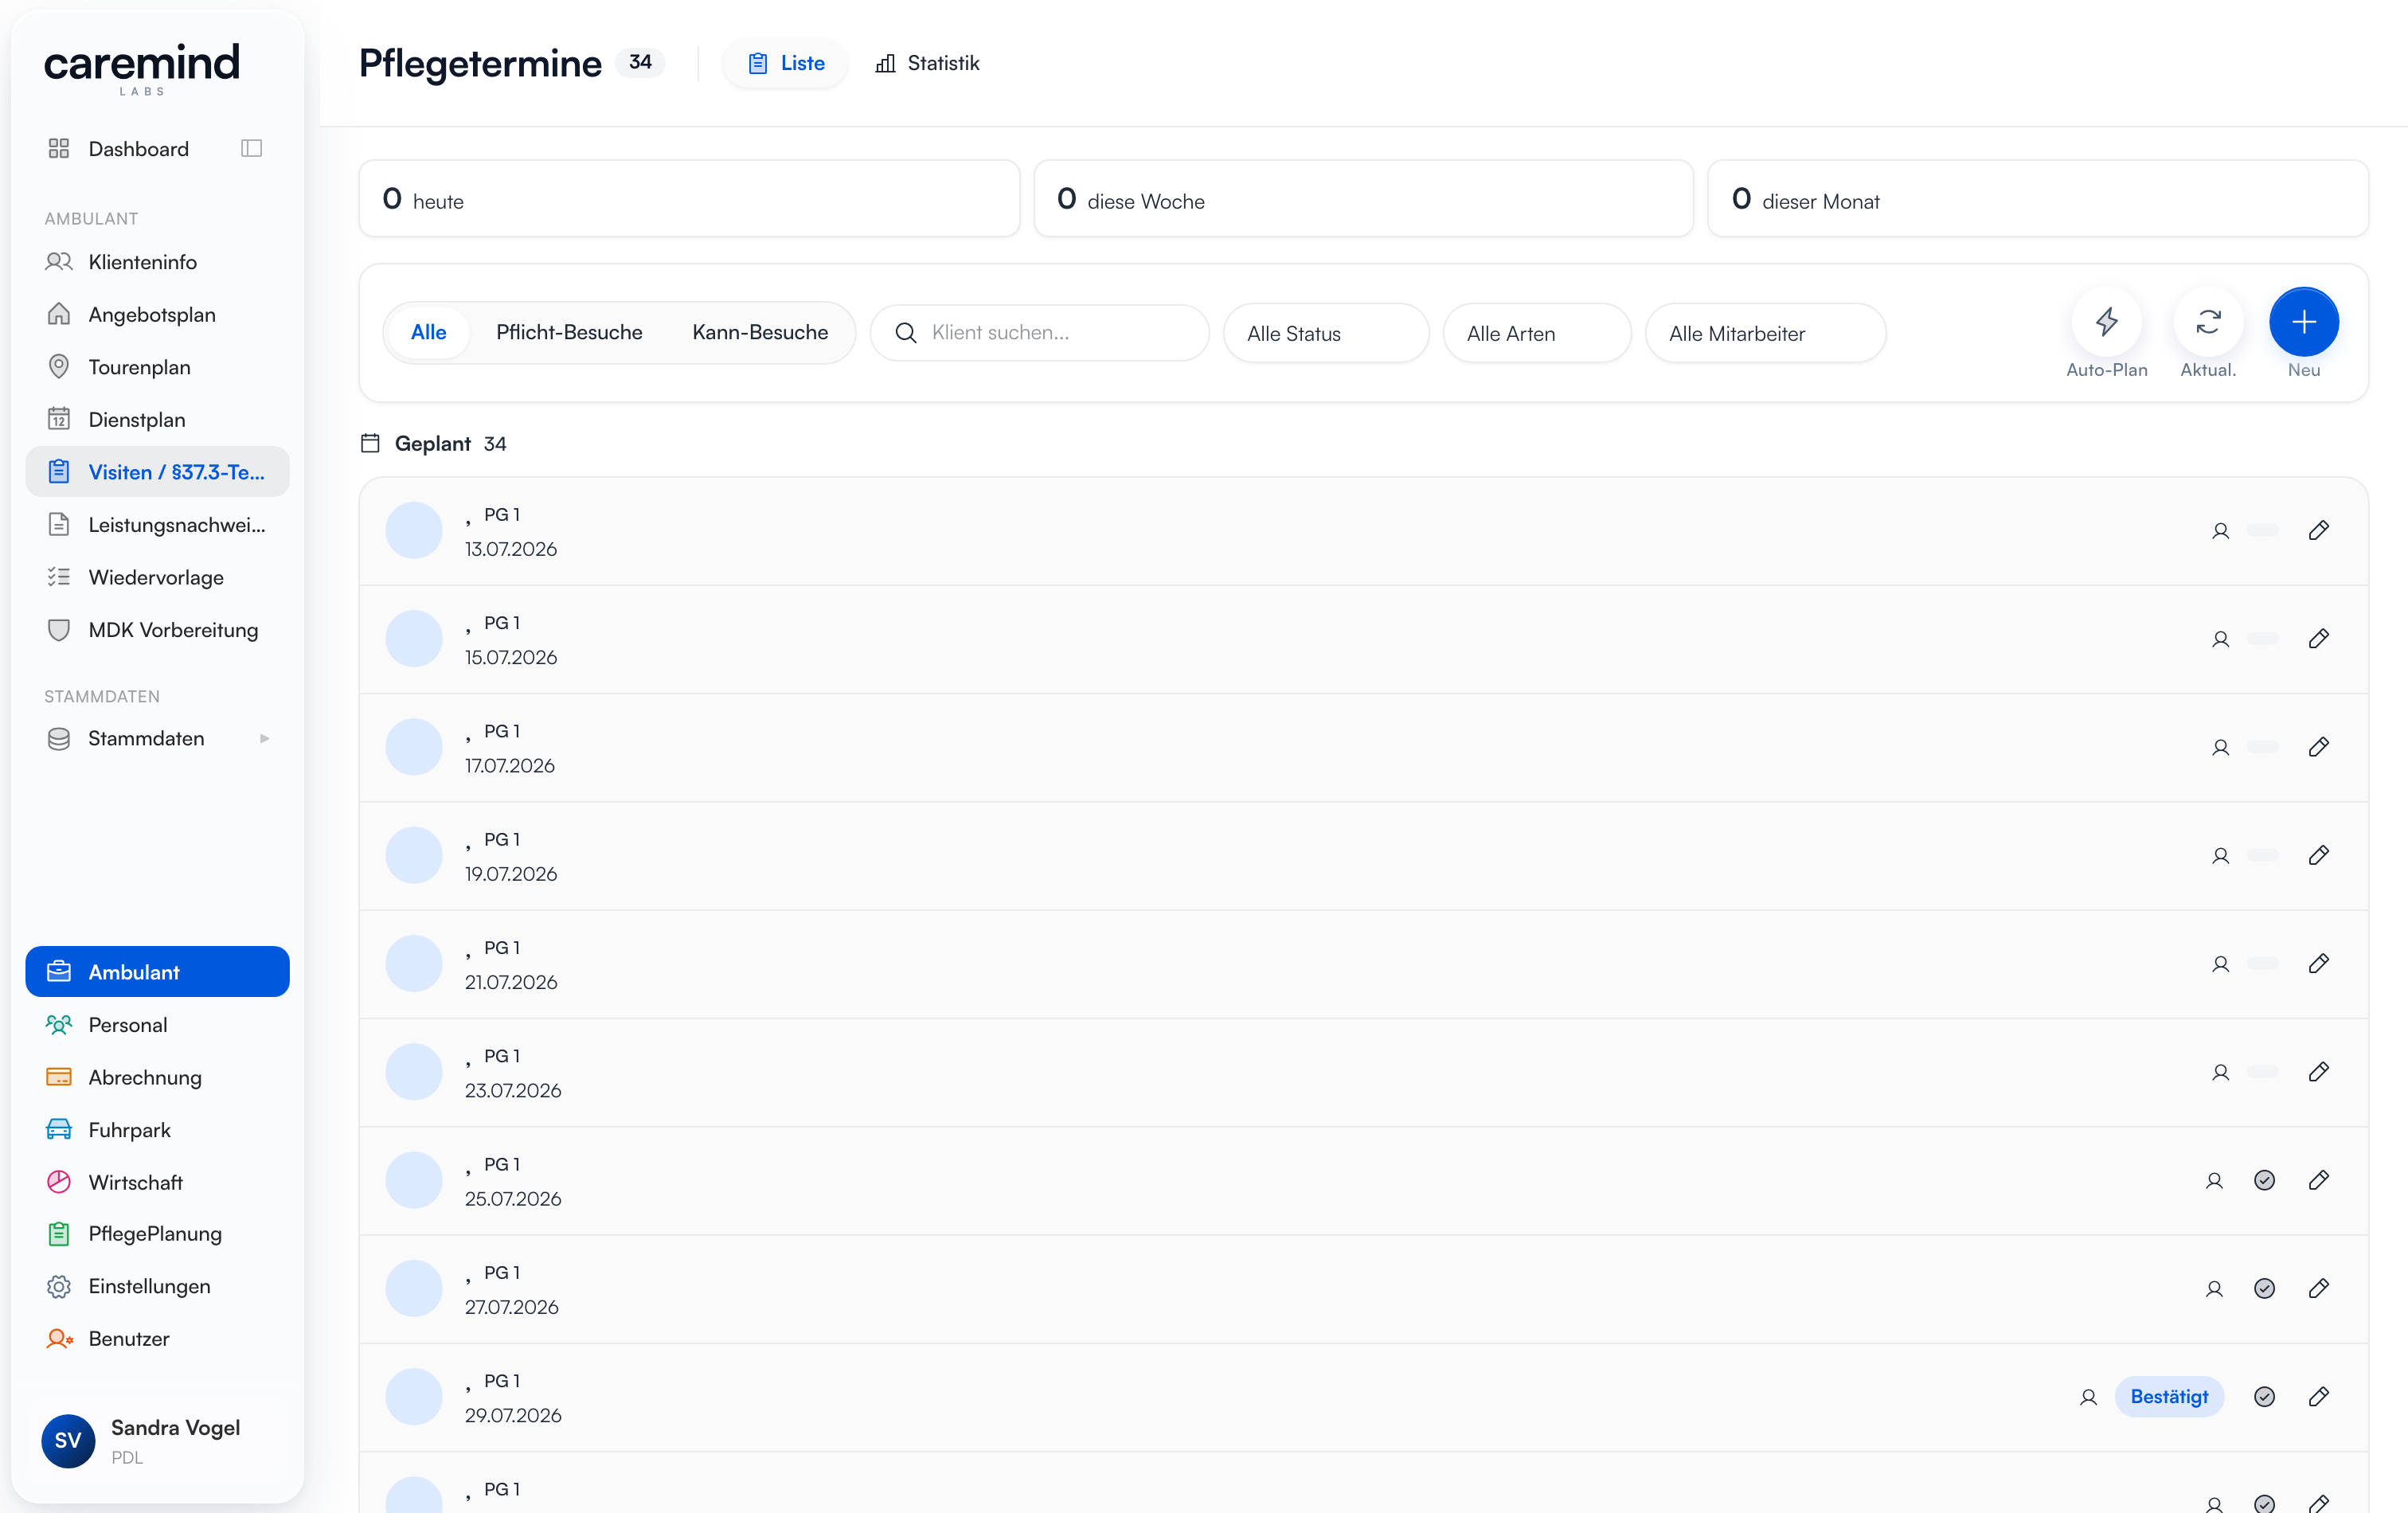Edit the 13.07.2026 appointment with the pencil icon

(2319, 531)
